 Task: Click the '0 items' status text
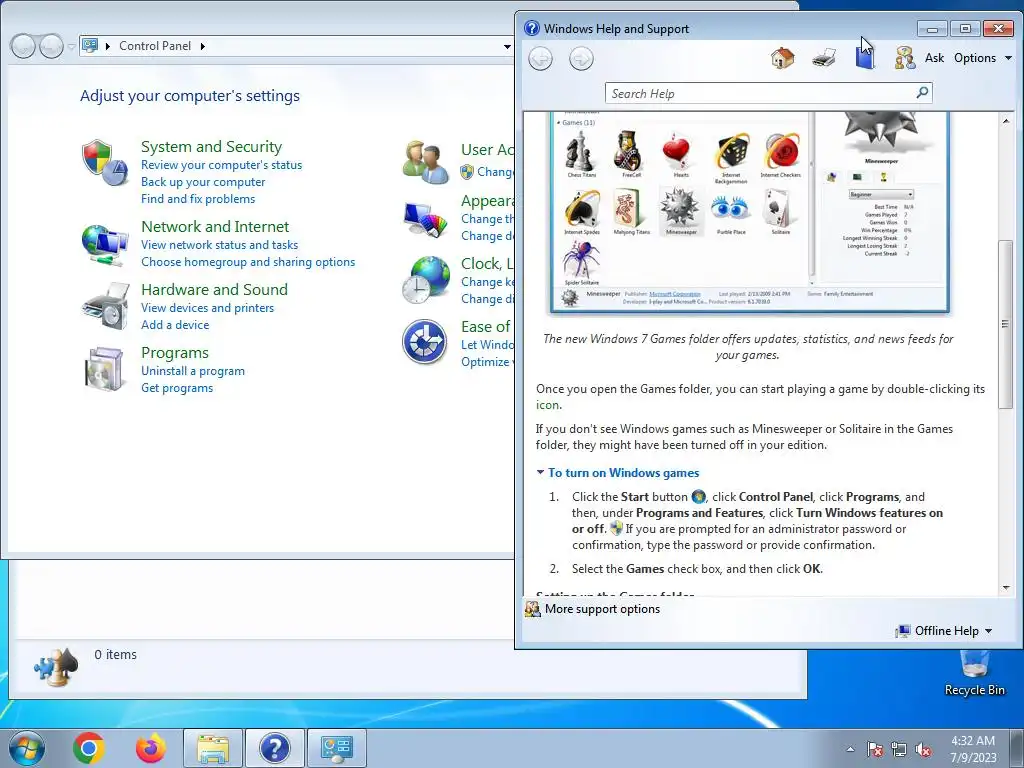tap(116, 654)
